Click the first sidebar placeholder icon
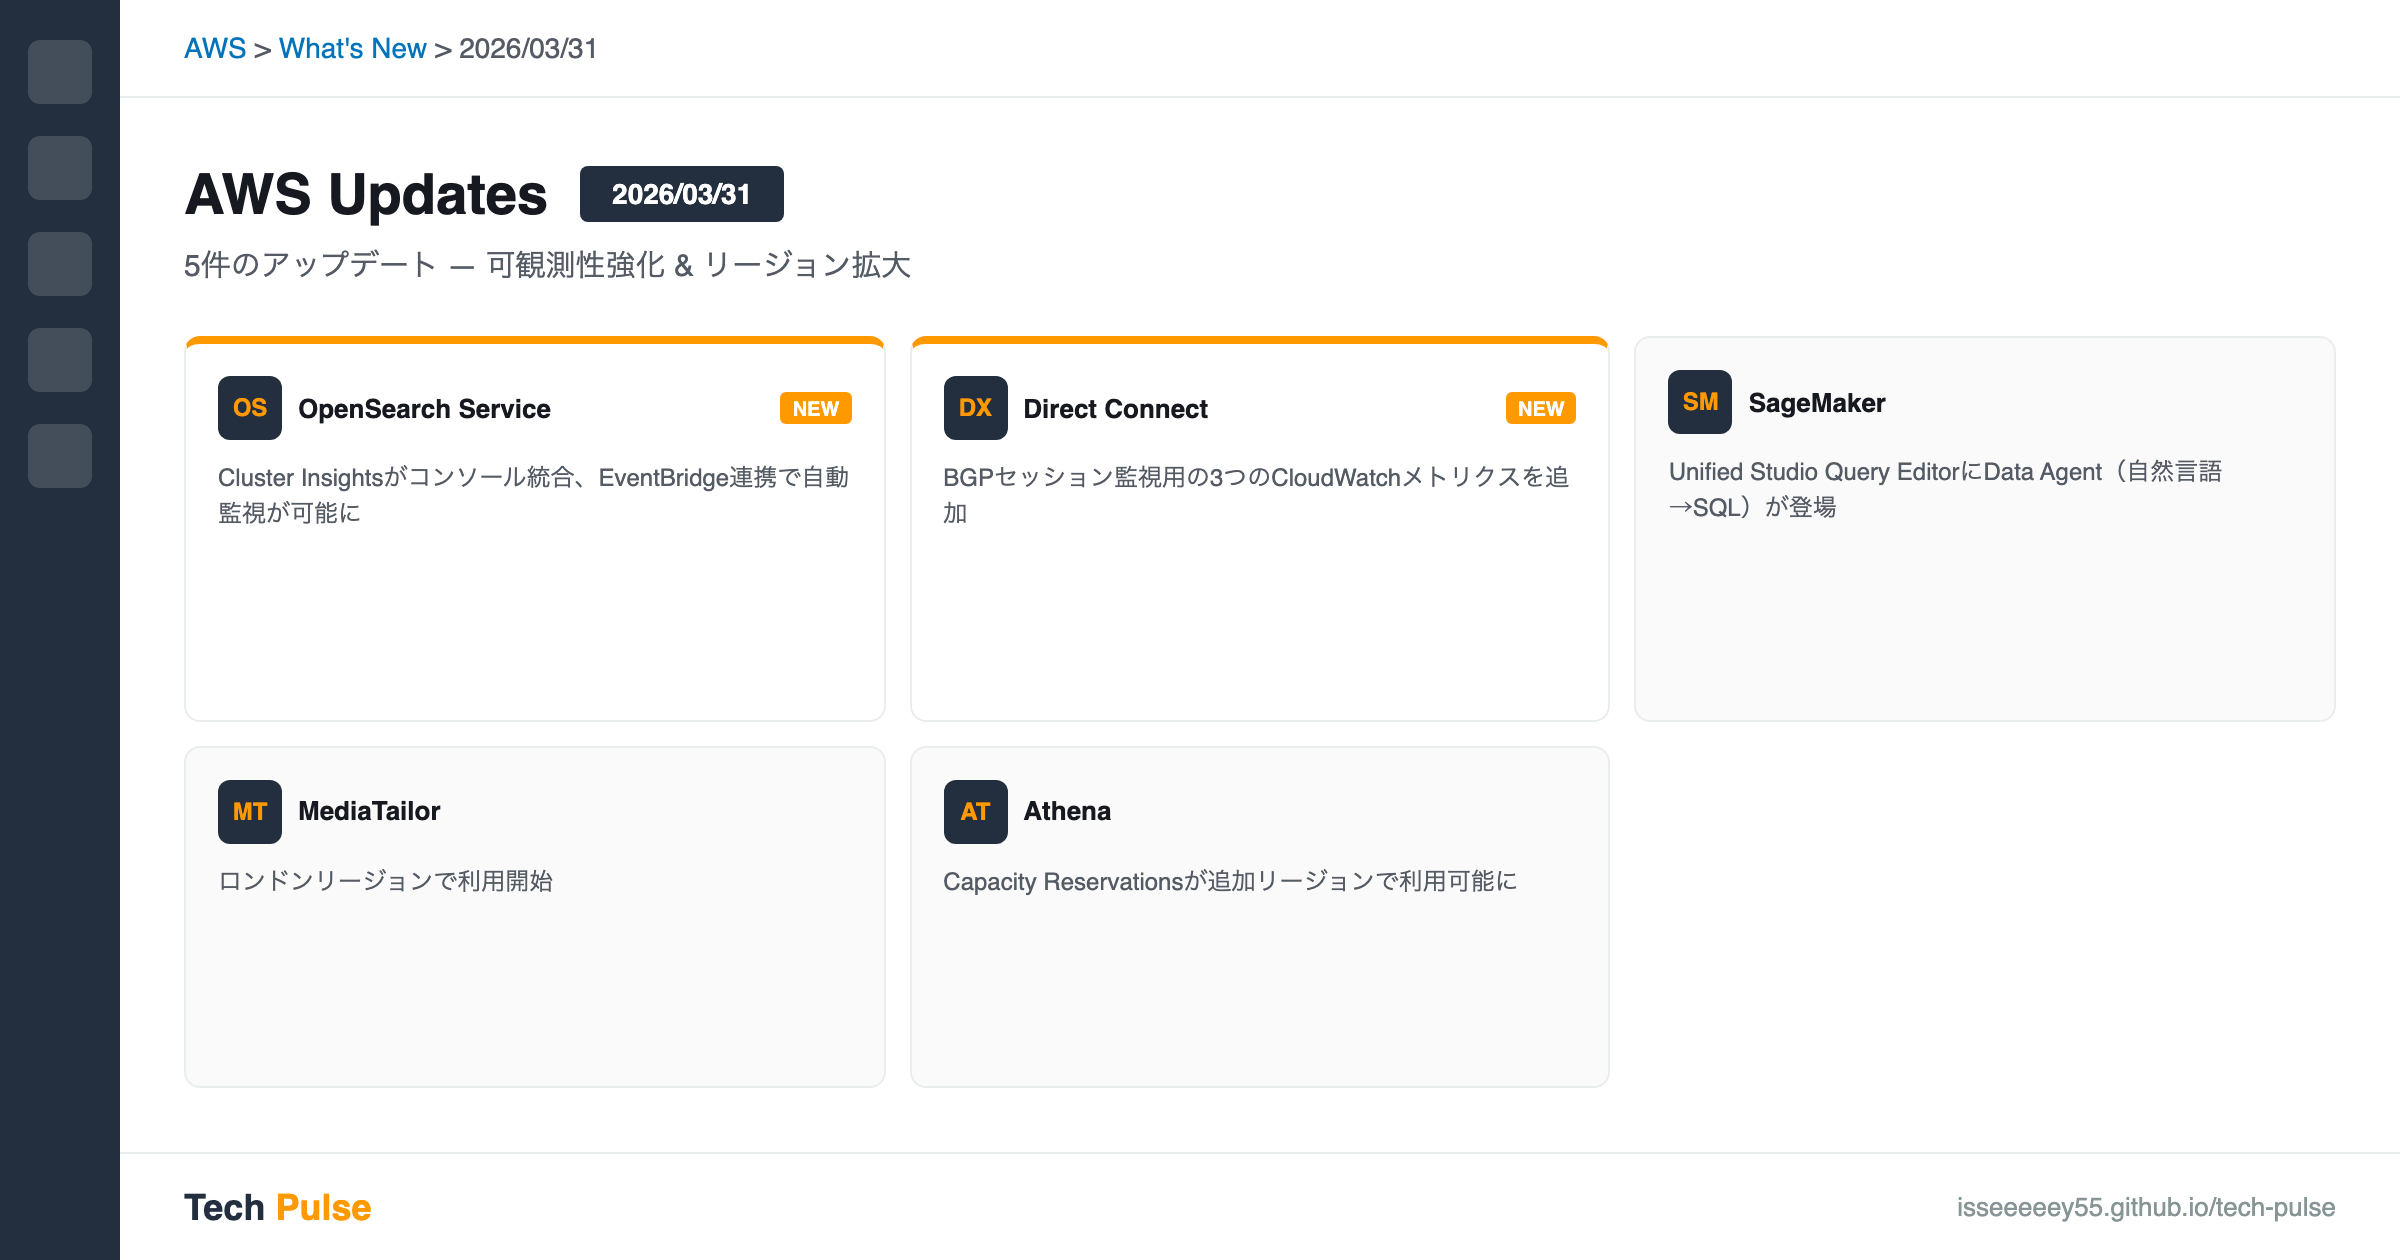Screen dimensions: 2400x1260 (x=60, y=72)
